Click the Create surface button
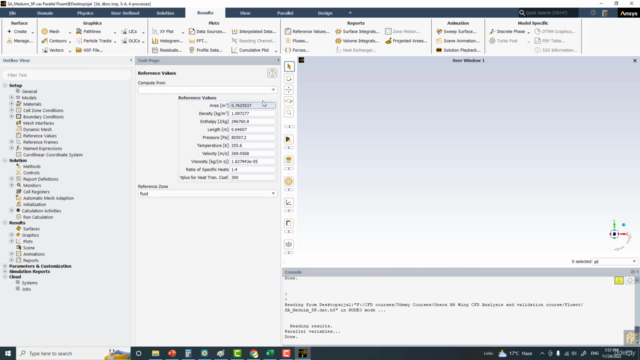The width and height of the screenshot is (640, 360). click(17, 31)
